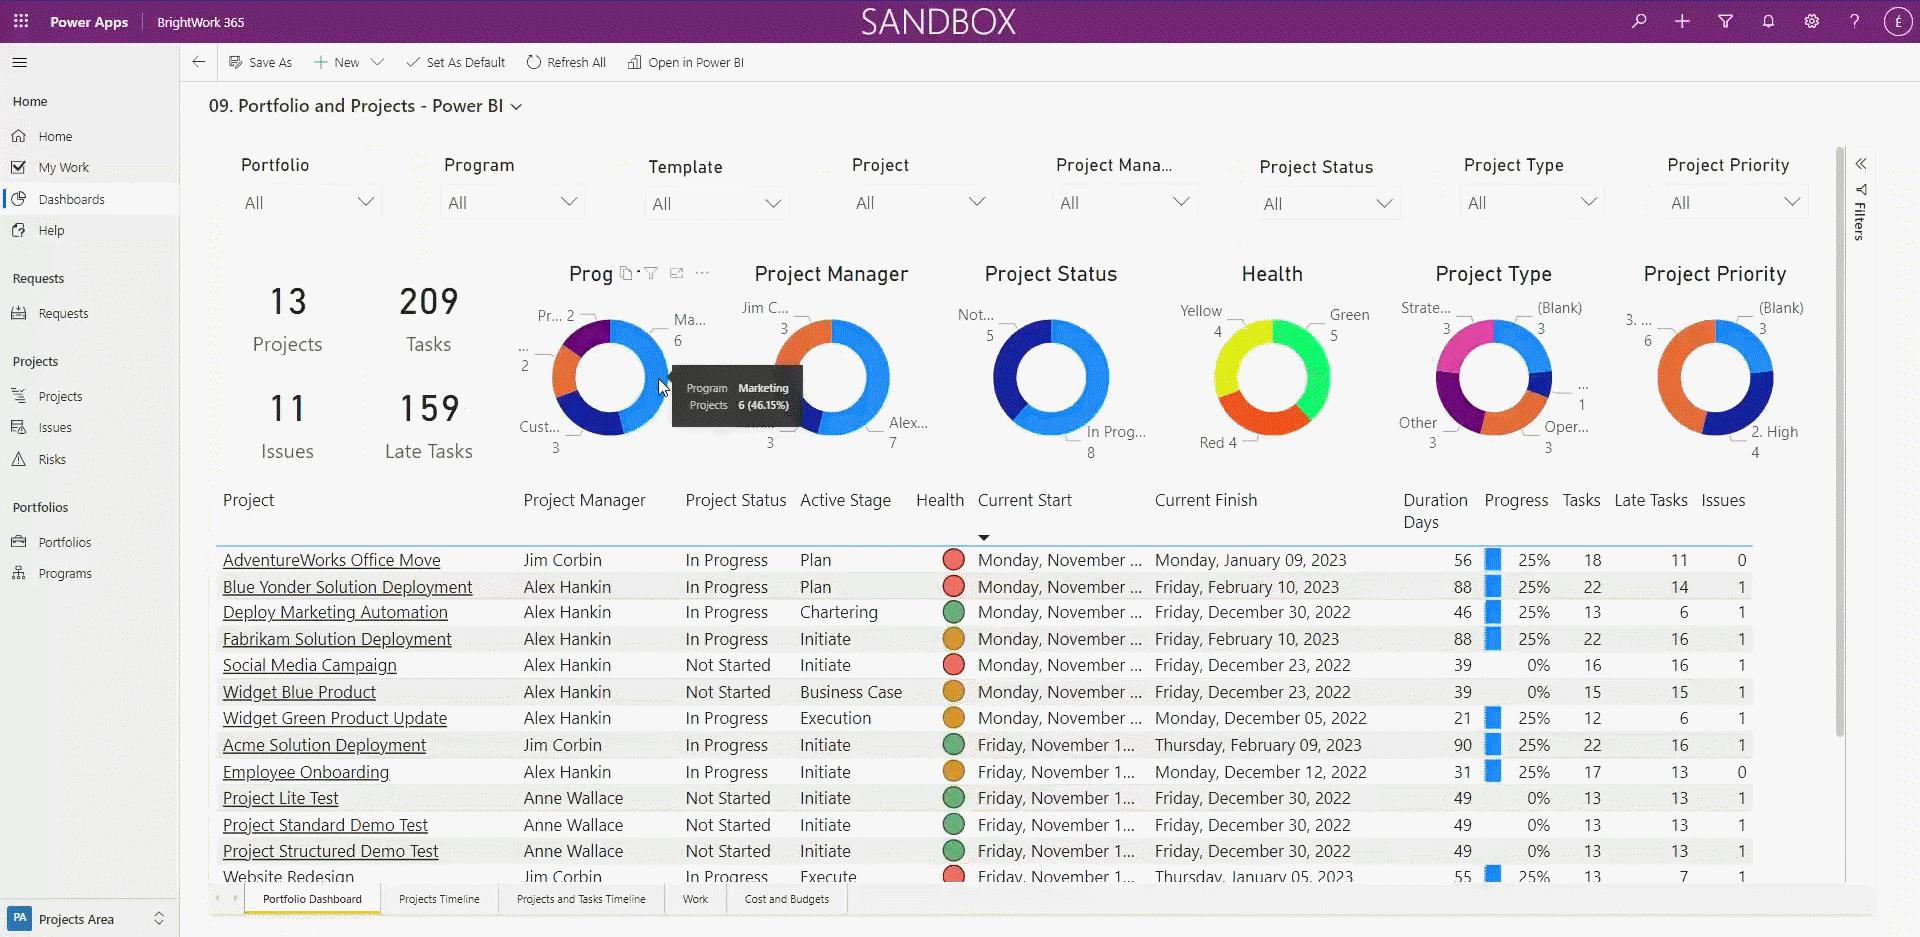Click the Save As toolbar button
The image size is (1920, 937).
[x=260, y=62]
